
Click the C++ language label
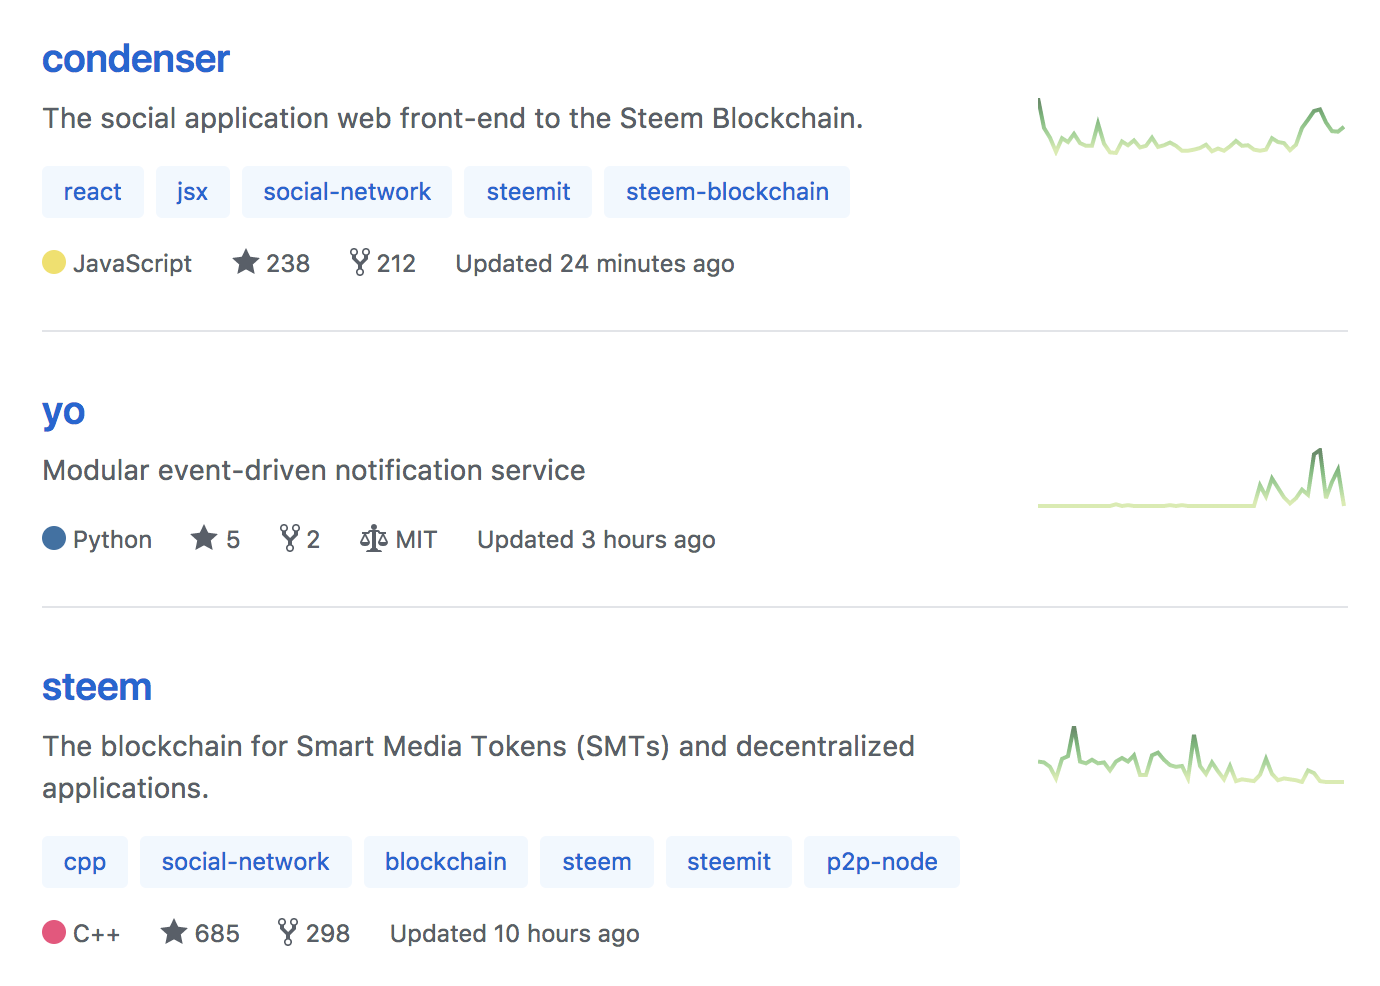click(x=96, y=934)
